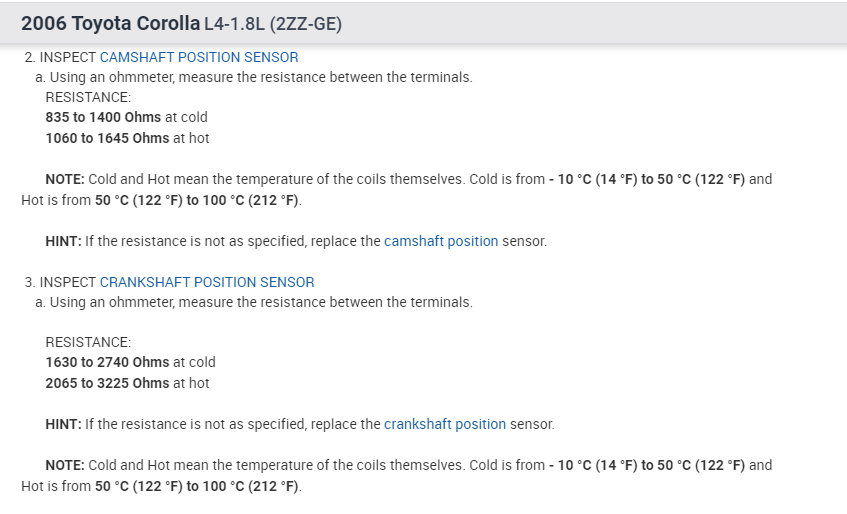This screenshot has height=514, width=847.
Task: Click the '1060 to 1645 Ohms' hot value
Action: coord(107,138)
